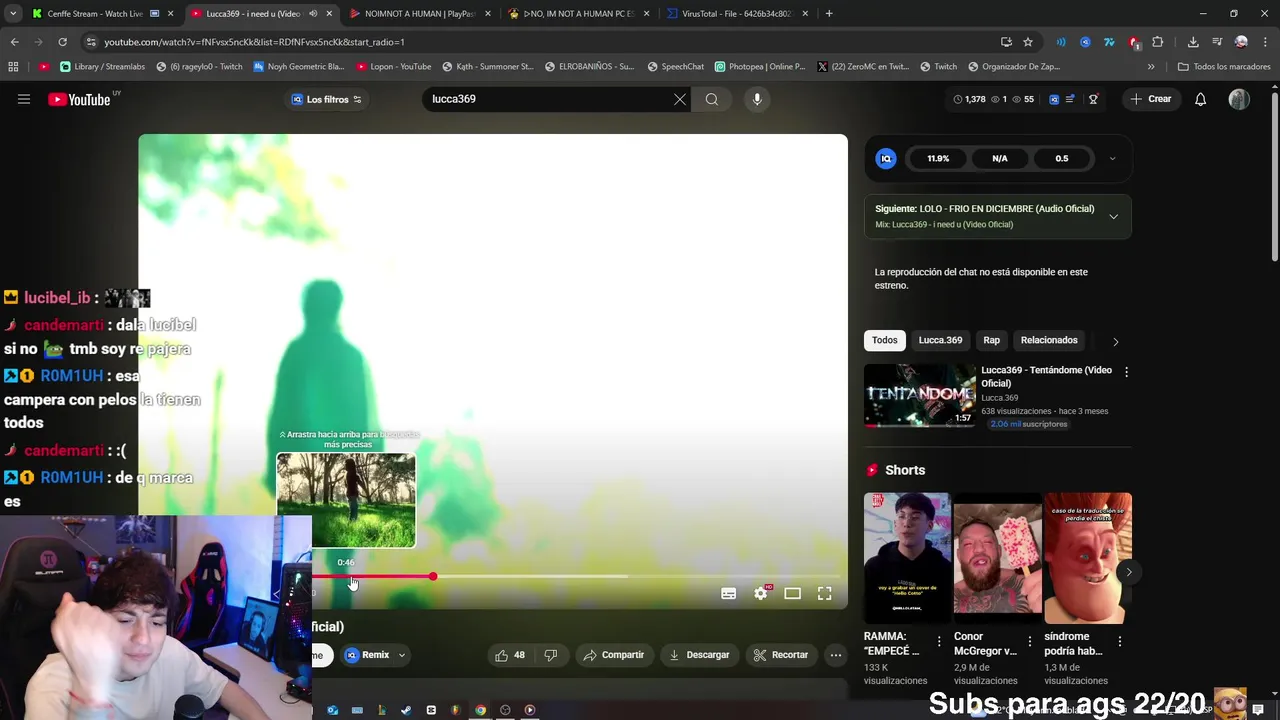Image resolution: width=1280 pixels, height=720 pixels.
Task: Open options for the Conor McGregor Short
Action: tap(1029, 641)
